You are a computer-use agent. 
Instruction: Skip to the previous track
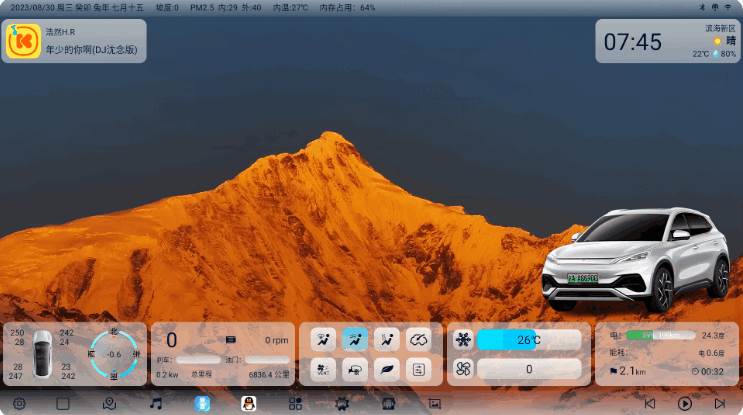pos(650,403)
